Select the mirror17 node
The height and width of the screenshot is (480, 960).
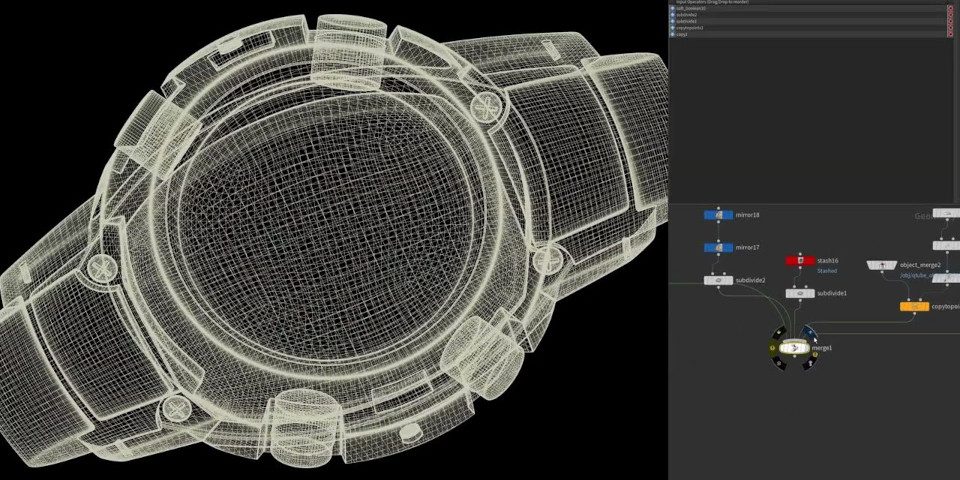coord(718,247)
